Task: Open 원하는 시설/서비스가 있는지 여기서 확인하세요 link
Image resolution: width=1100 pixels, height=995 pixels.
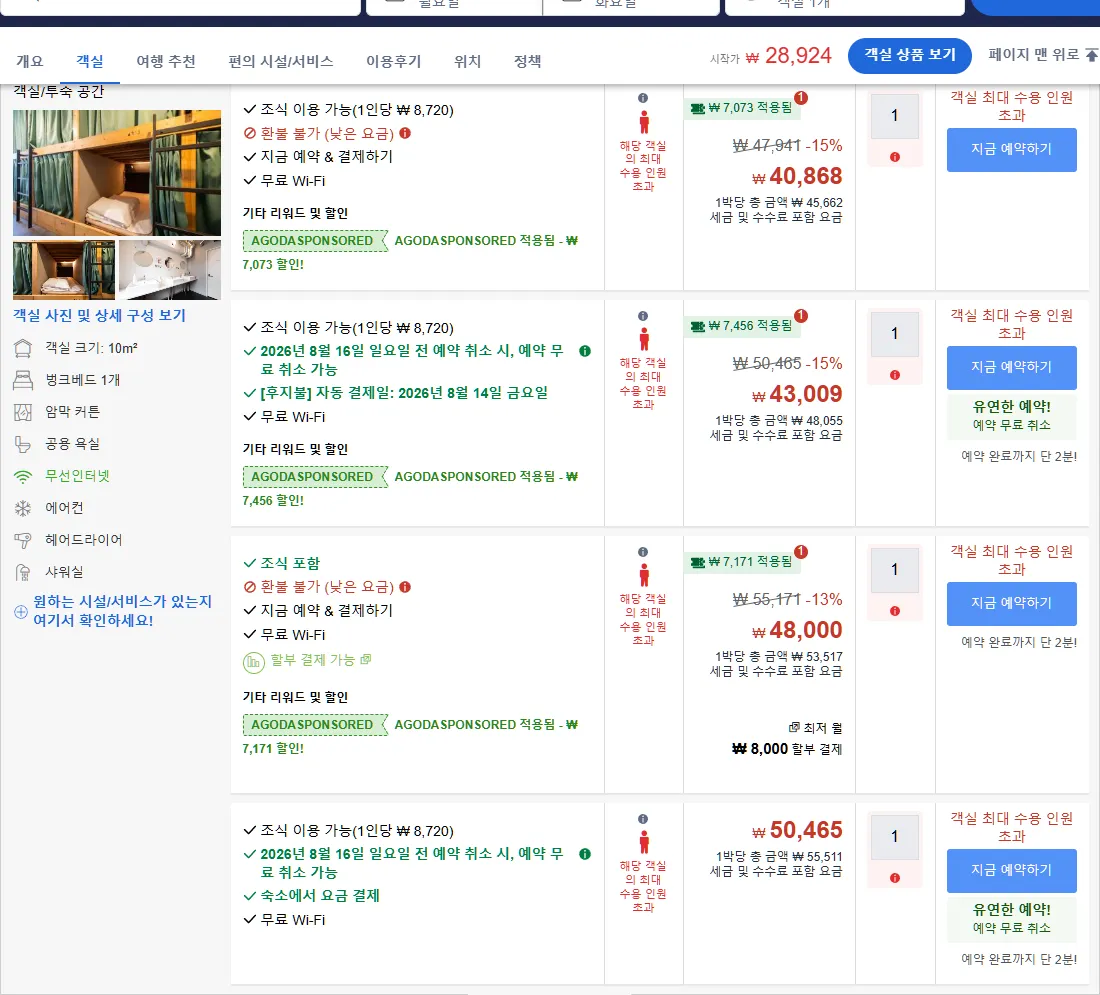Action: click(x=122, y=610)
